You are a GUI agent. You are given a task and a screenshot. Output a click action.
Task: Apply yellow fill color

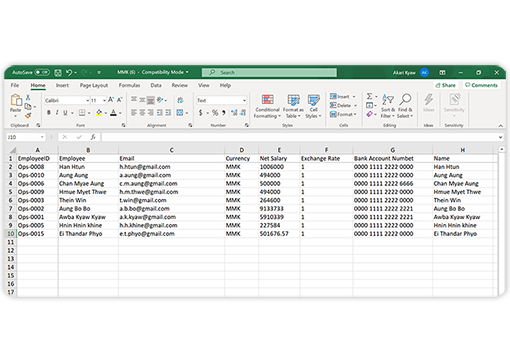pyautogui.click(x=99, y=113)
